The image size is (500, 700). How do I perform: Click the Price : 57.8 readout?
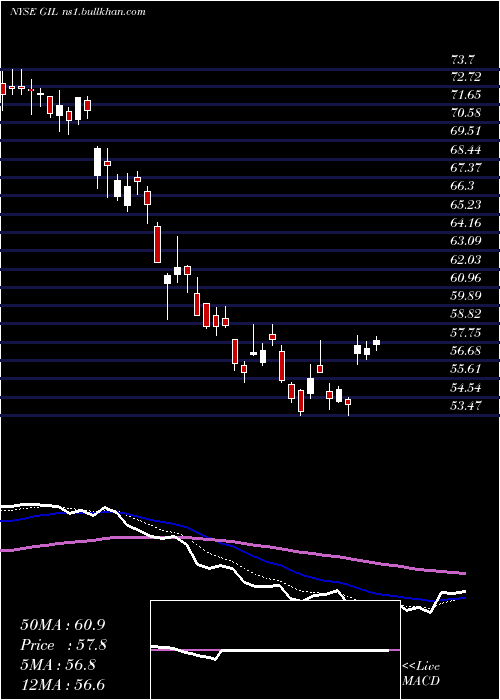64,645
